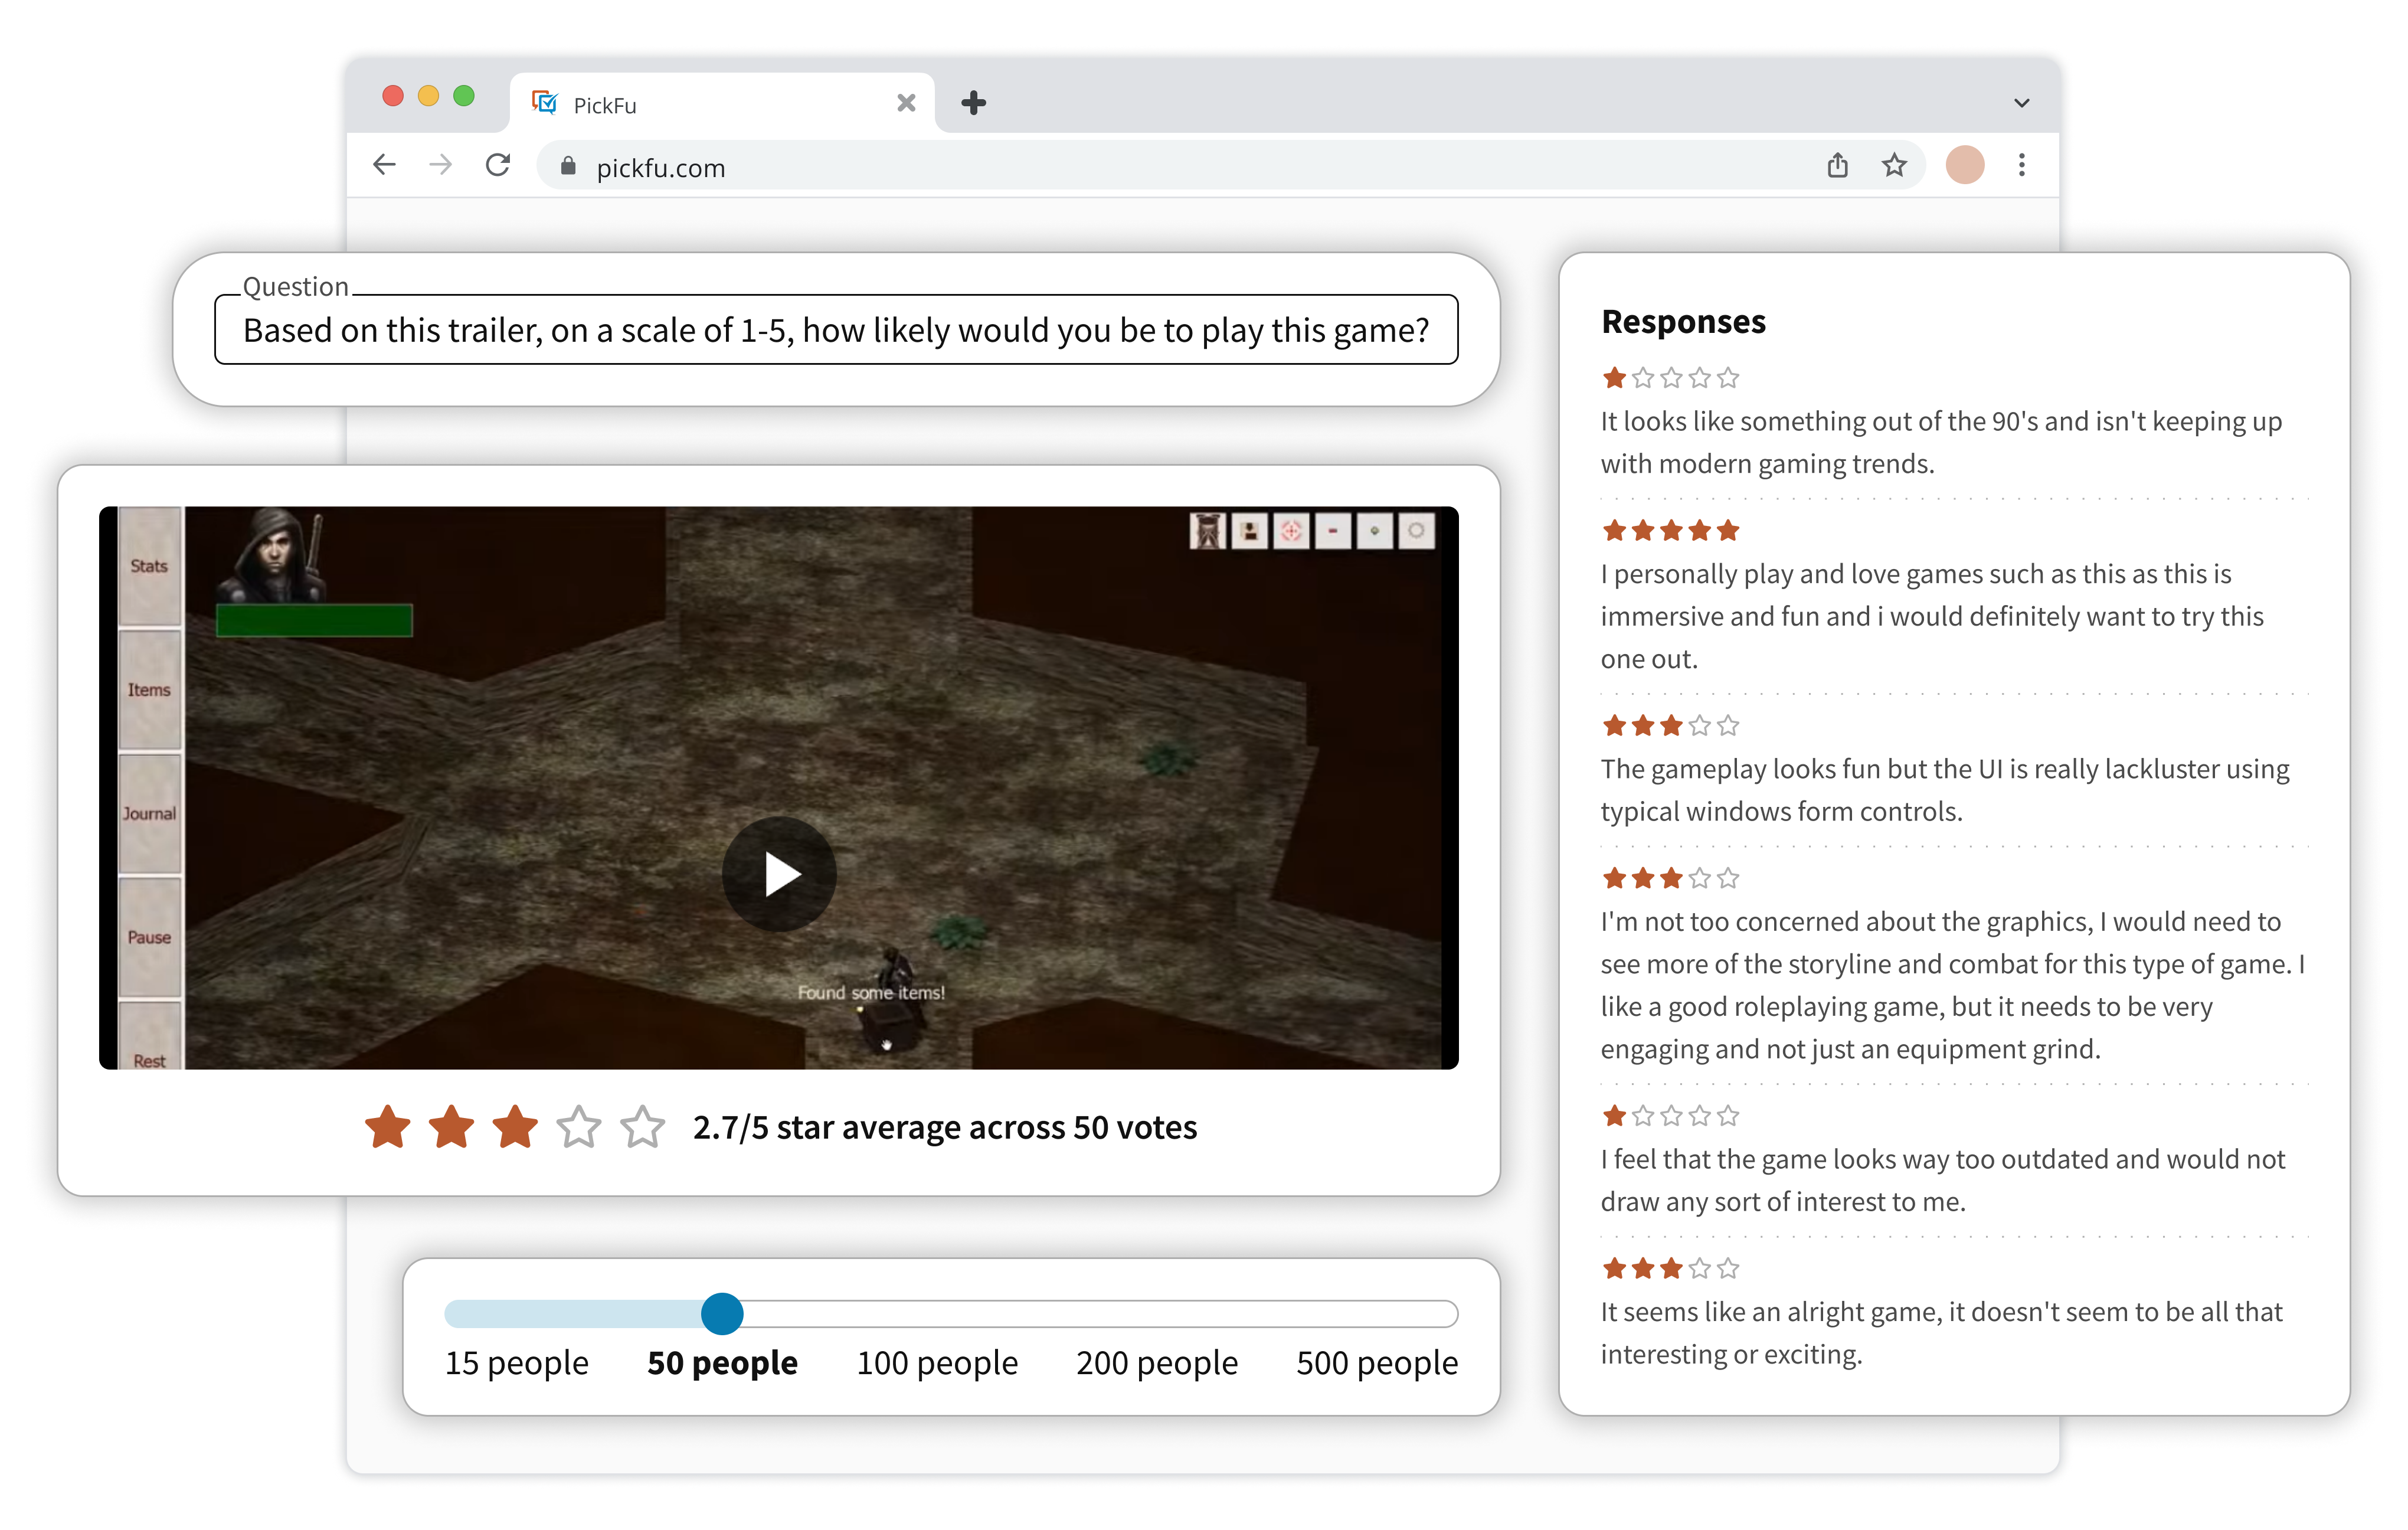Click the browser back arrow
The height and width of the screenshot is (1530, 2408).
click(385, 165)
